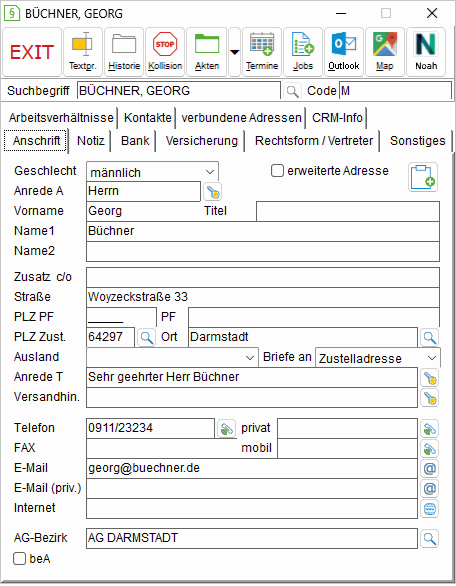The height and width of the screenshot is (586, 456).
Task: Click the globe icon beside Internet
Action: (429, 508)
